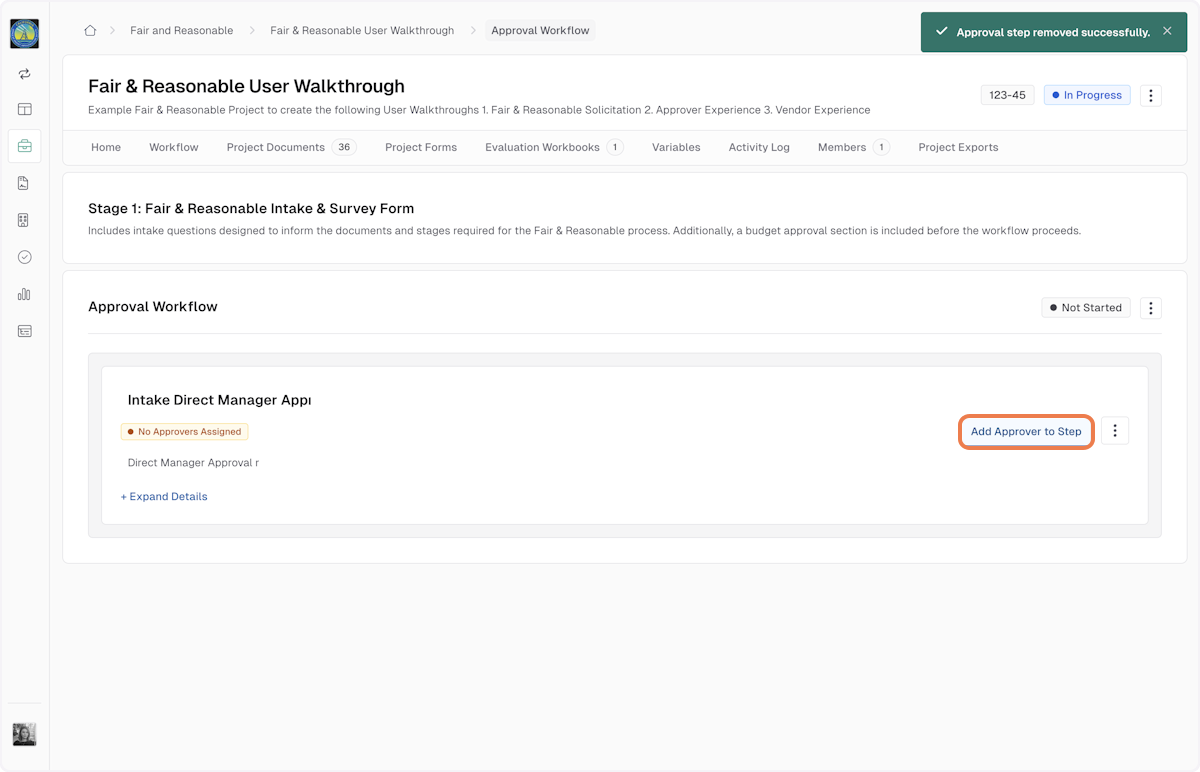Open the Project Forms tab

(x=421, y=147)
